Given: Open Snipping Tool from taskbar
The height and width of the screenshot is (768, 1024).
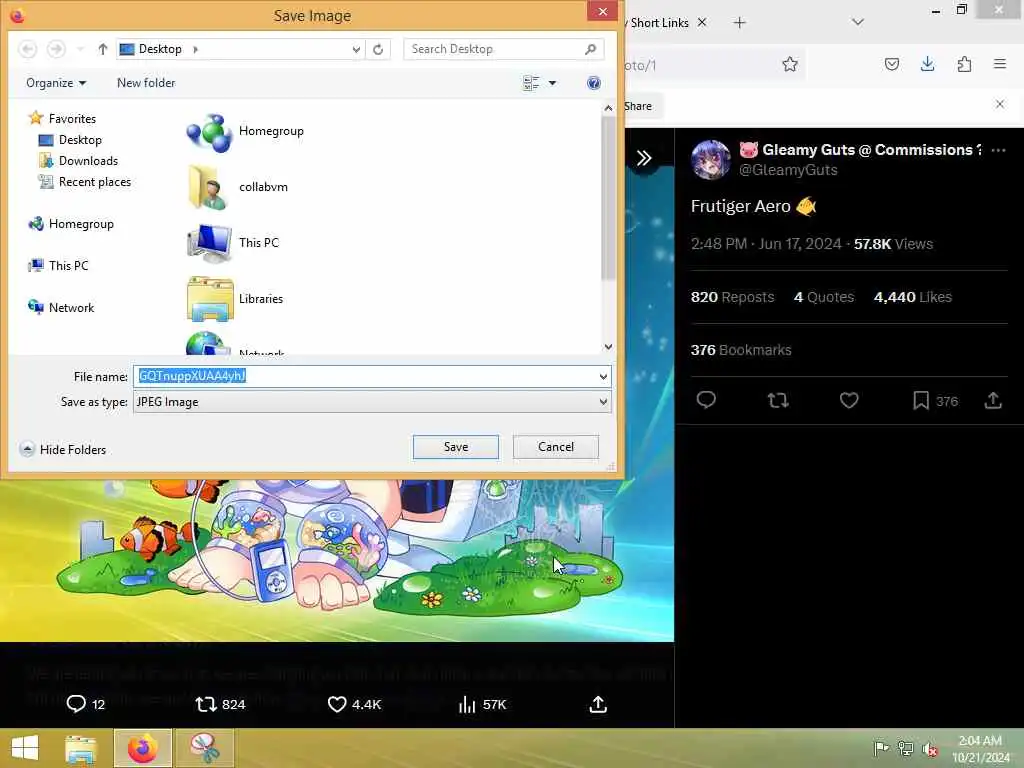Looking at the screenshot, I should pos(205,748).
